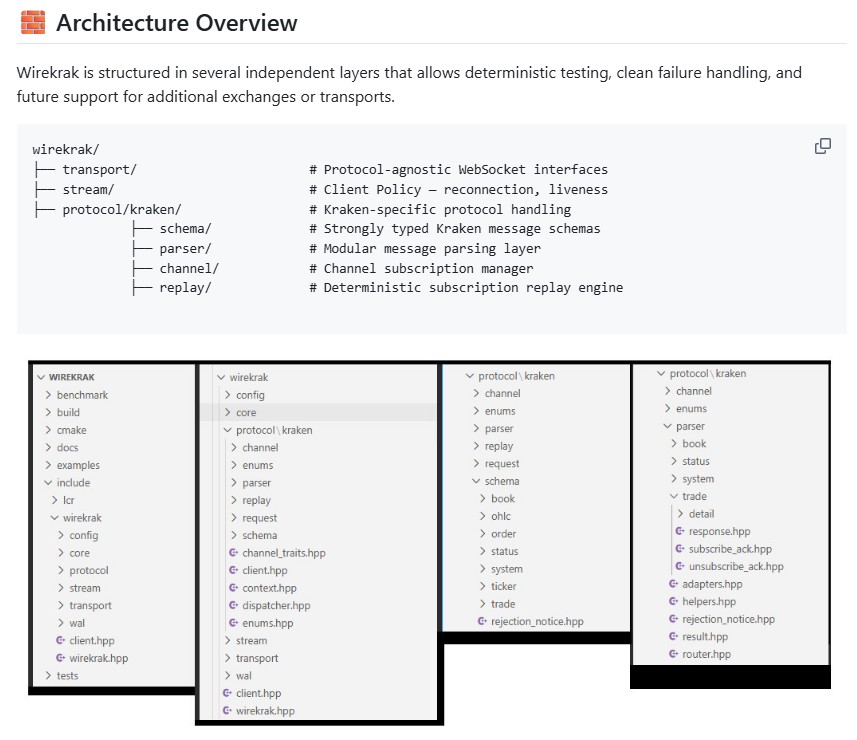Select helpers.hpp file name
Viewport: 857px width, 740px height.
click(x=709, y=601)
